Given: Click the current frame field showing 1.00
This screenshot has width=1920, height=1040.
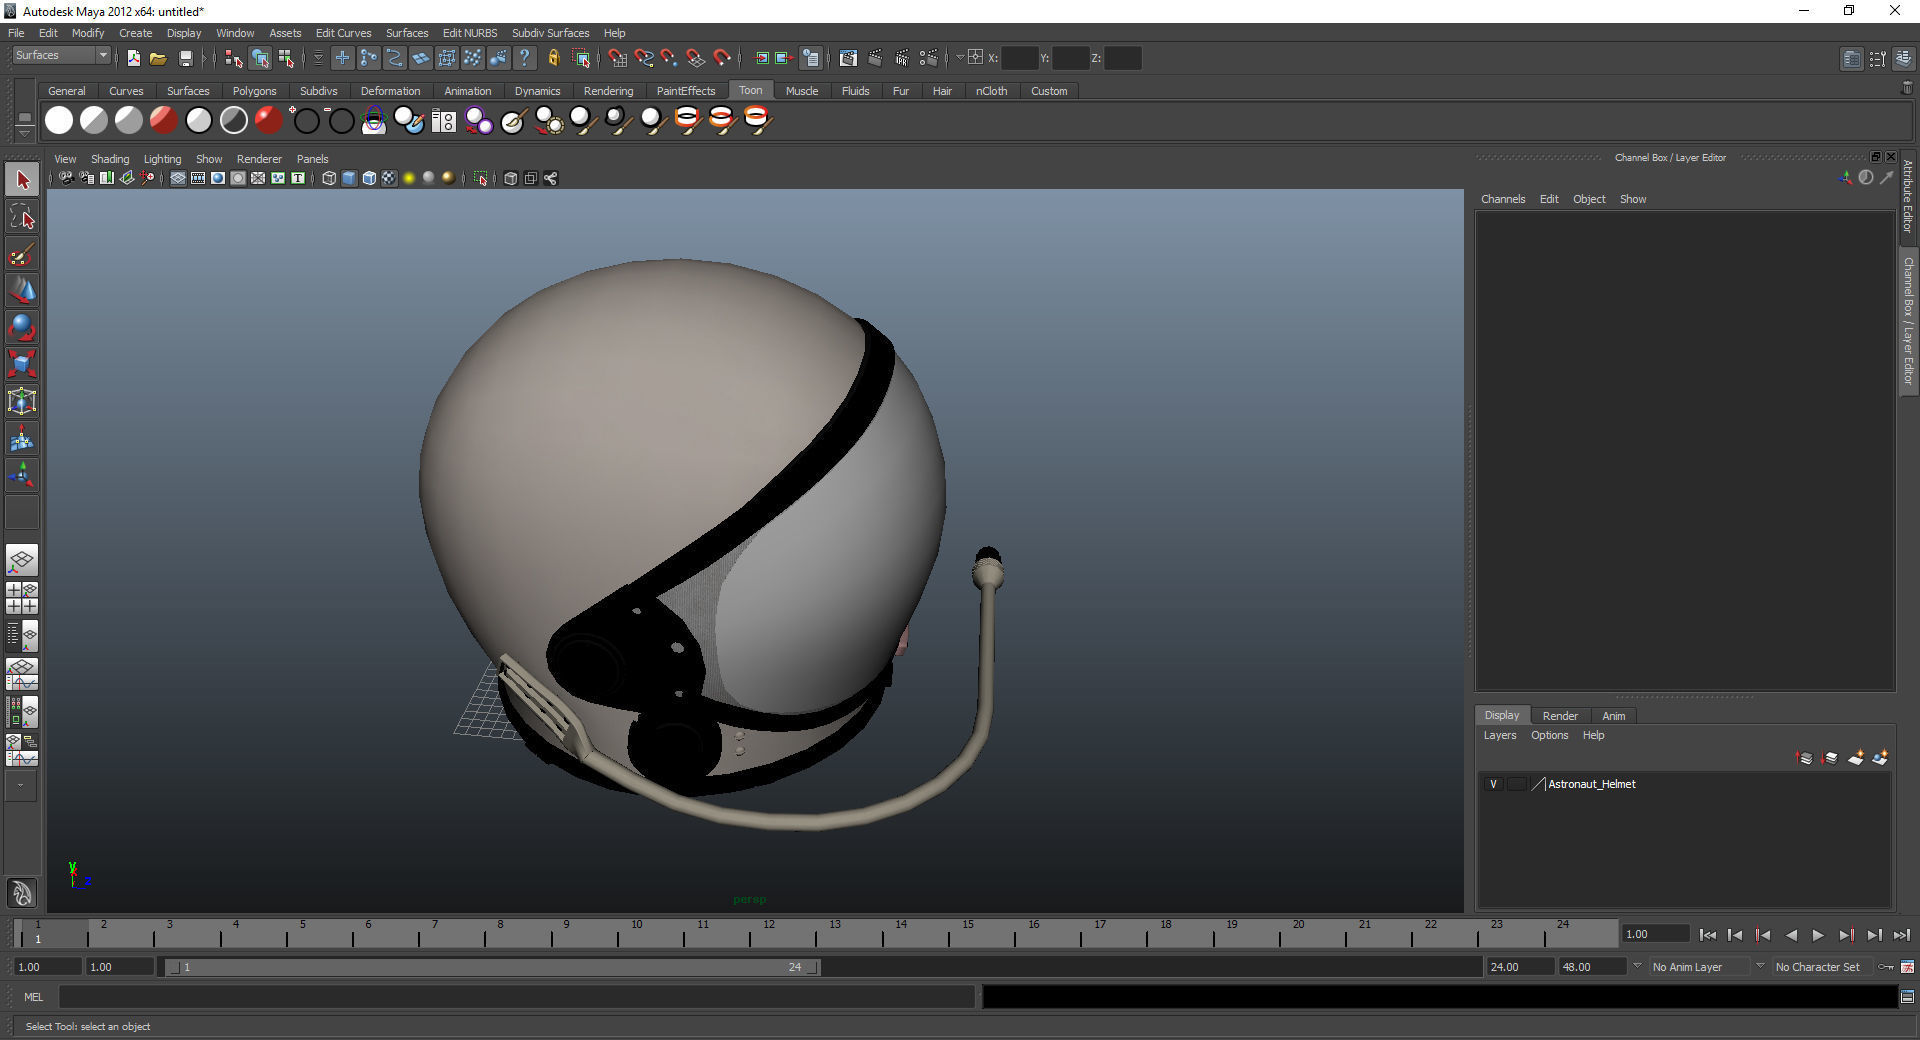Looking at the screenshot, I should (1656, 934).
